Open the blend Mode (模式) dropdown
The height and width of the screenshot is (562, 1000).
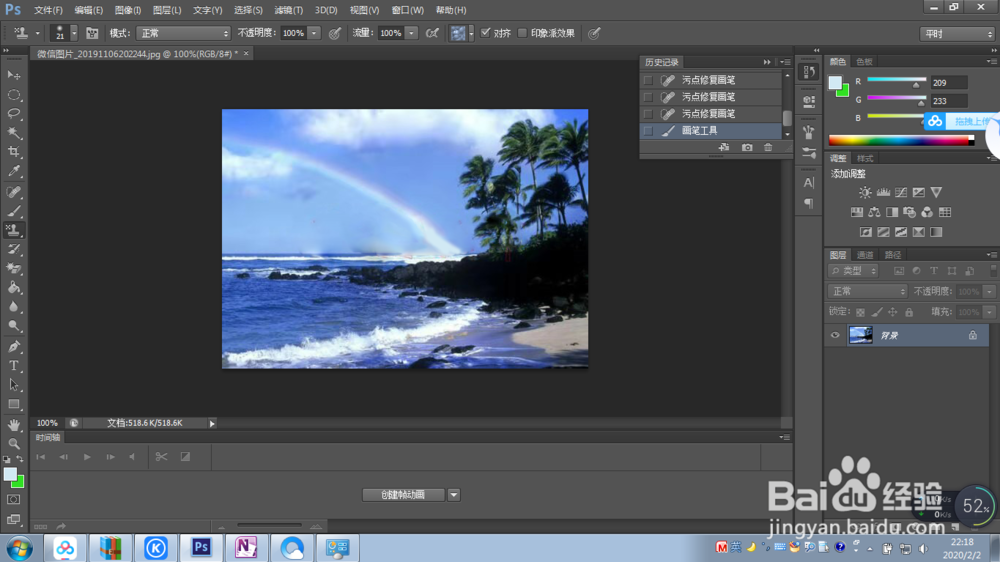pyautogui.click(x=184, y=33)
